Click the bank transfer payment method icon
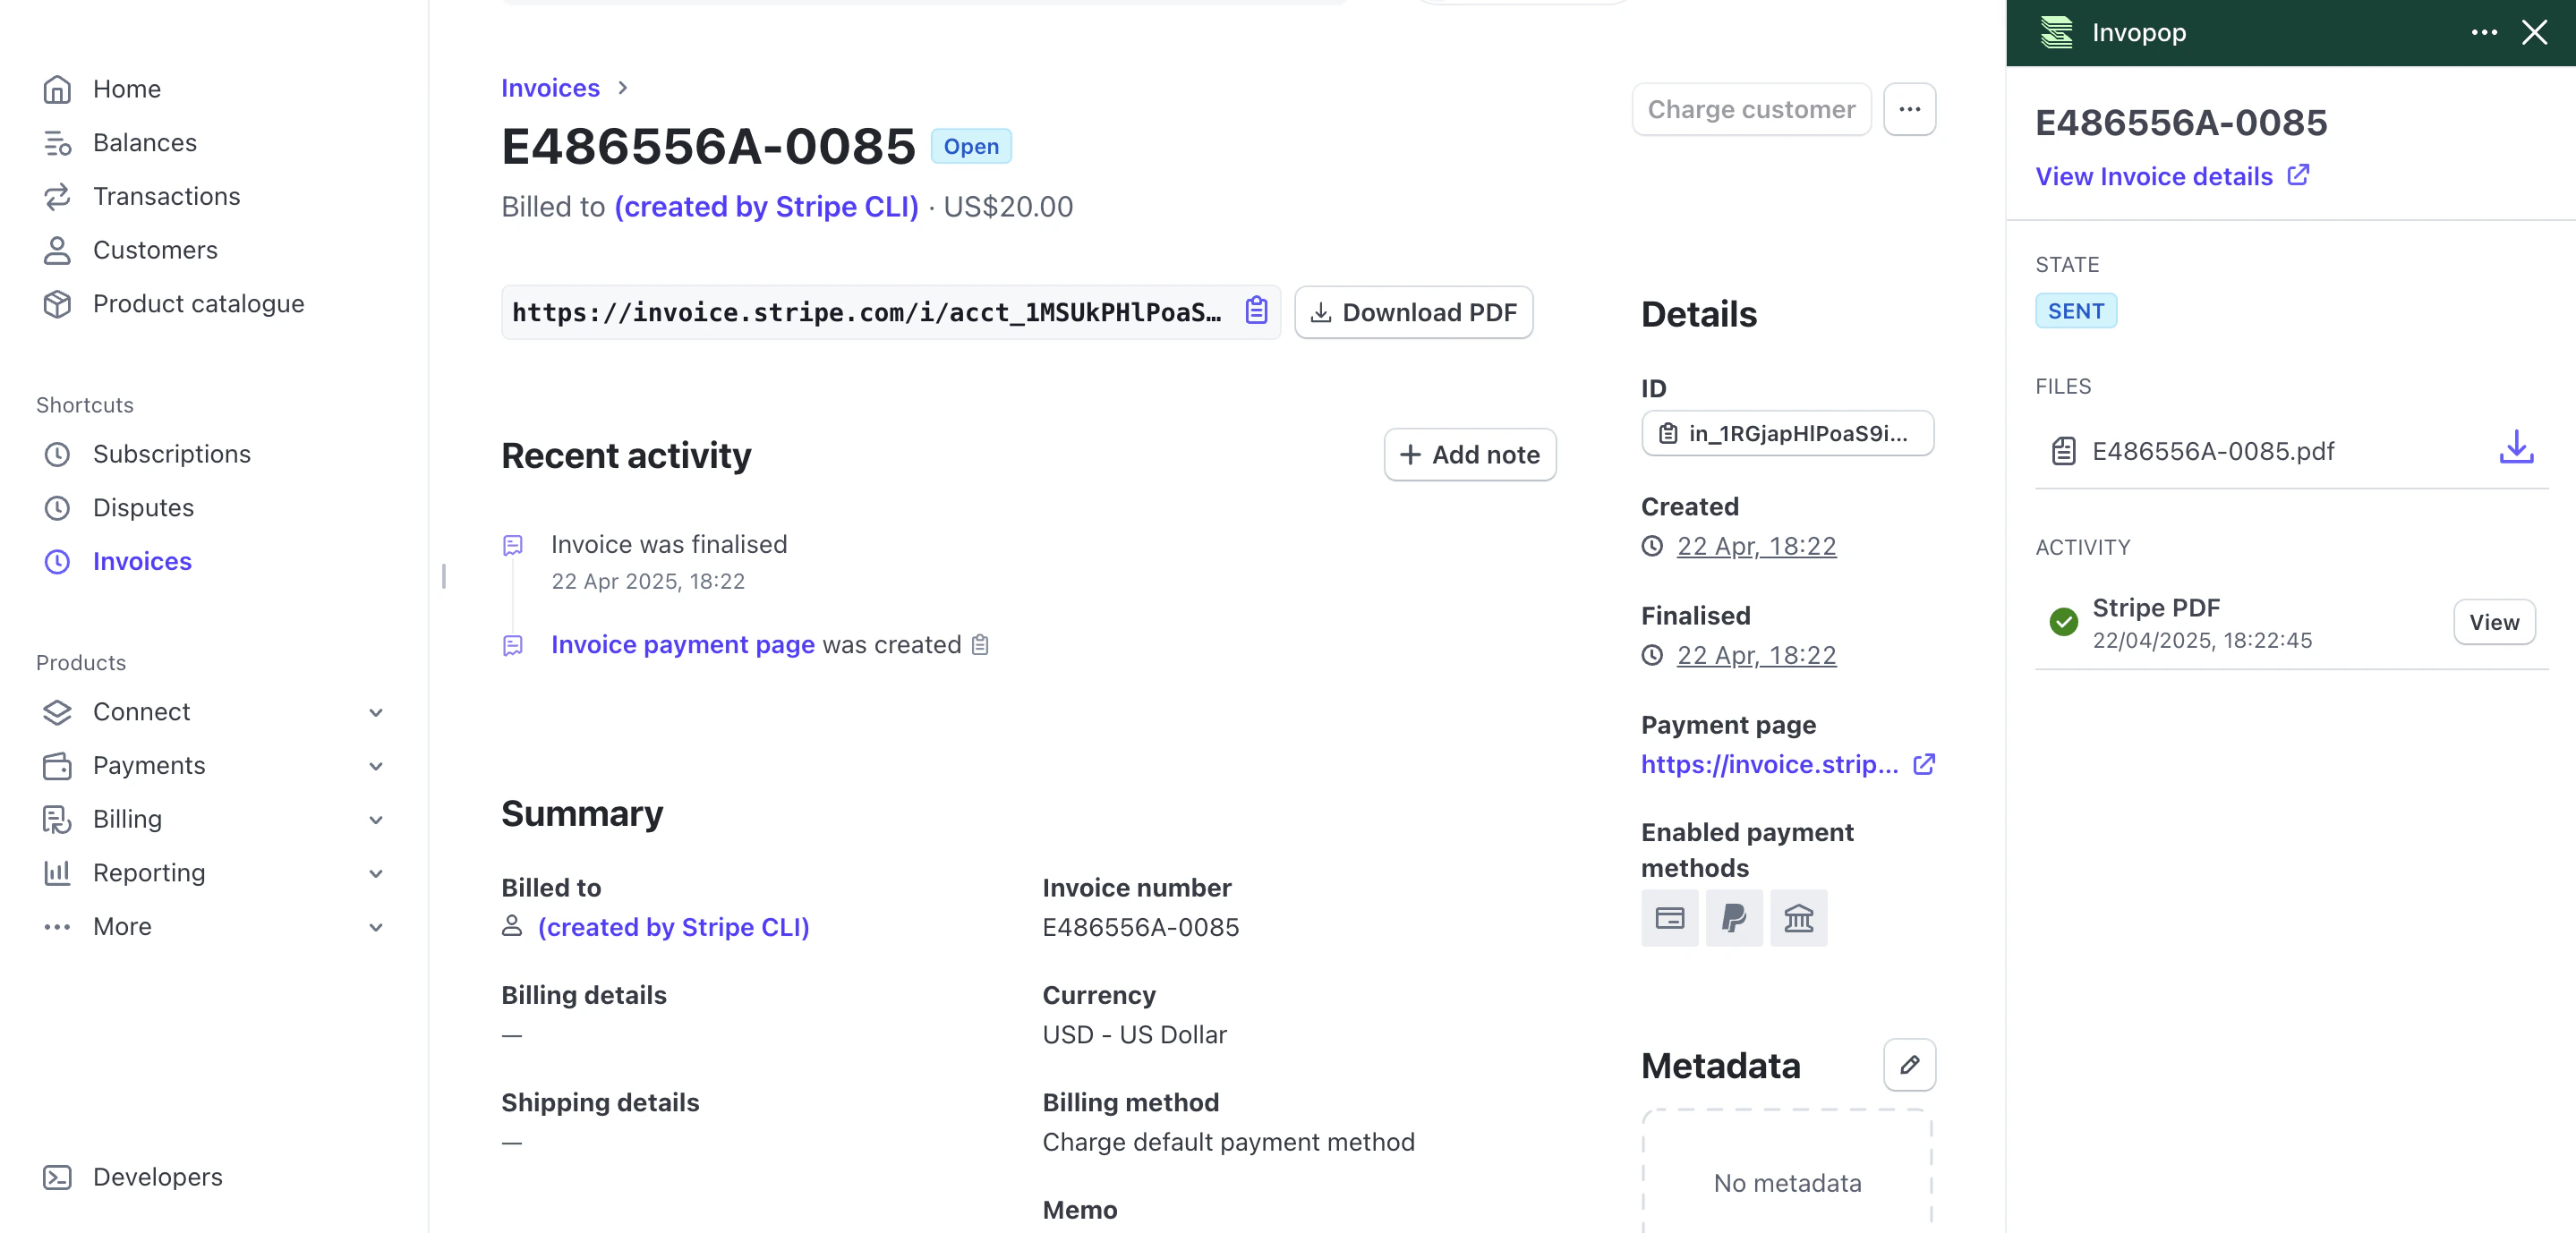2576x1233 pixels. pyautogui.click(x=1797, y=917)
